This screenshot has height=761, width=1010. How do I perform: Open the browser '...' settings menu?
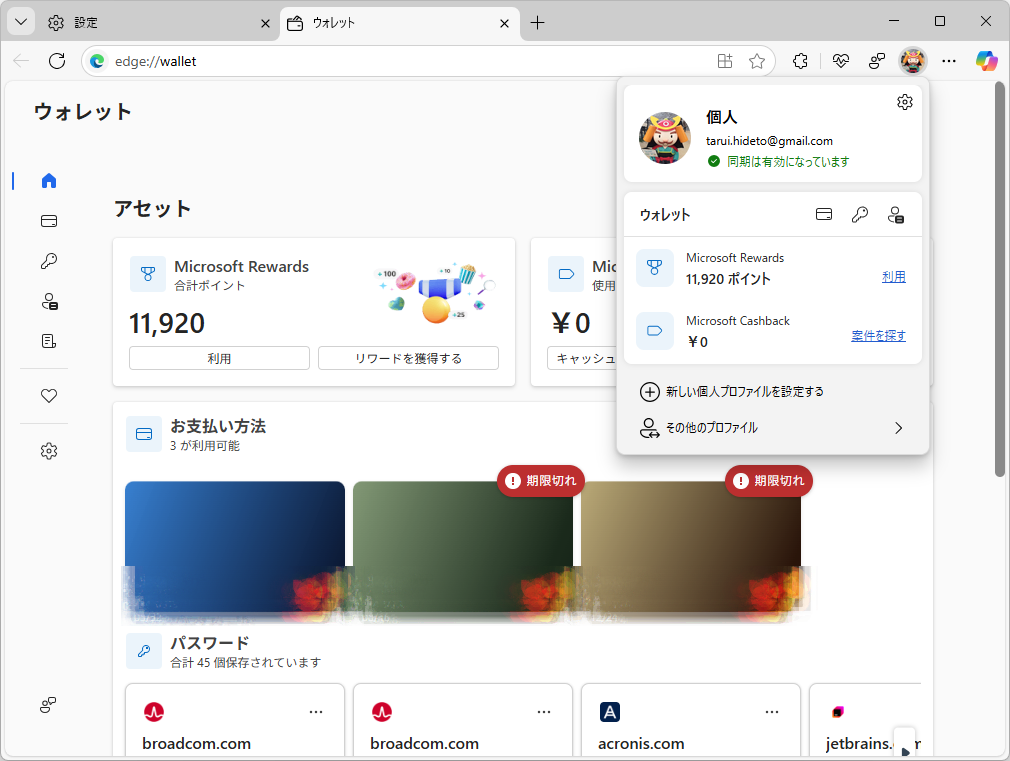point(948,61)
